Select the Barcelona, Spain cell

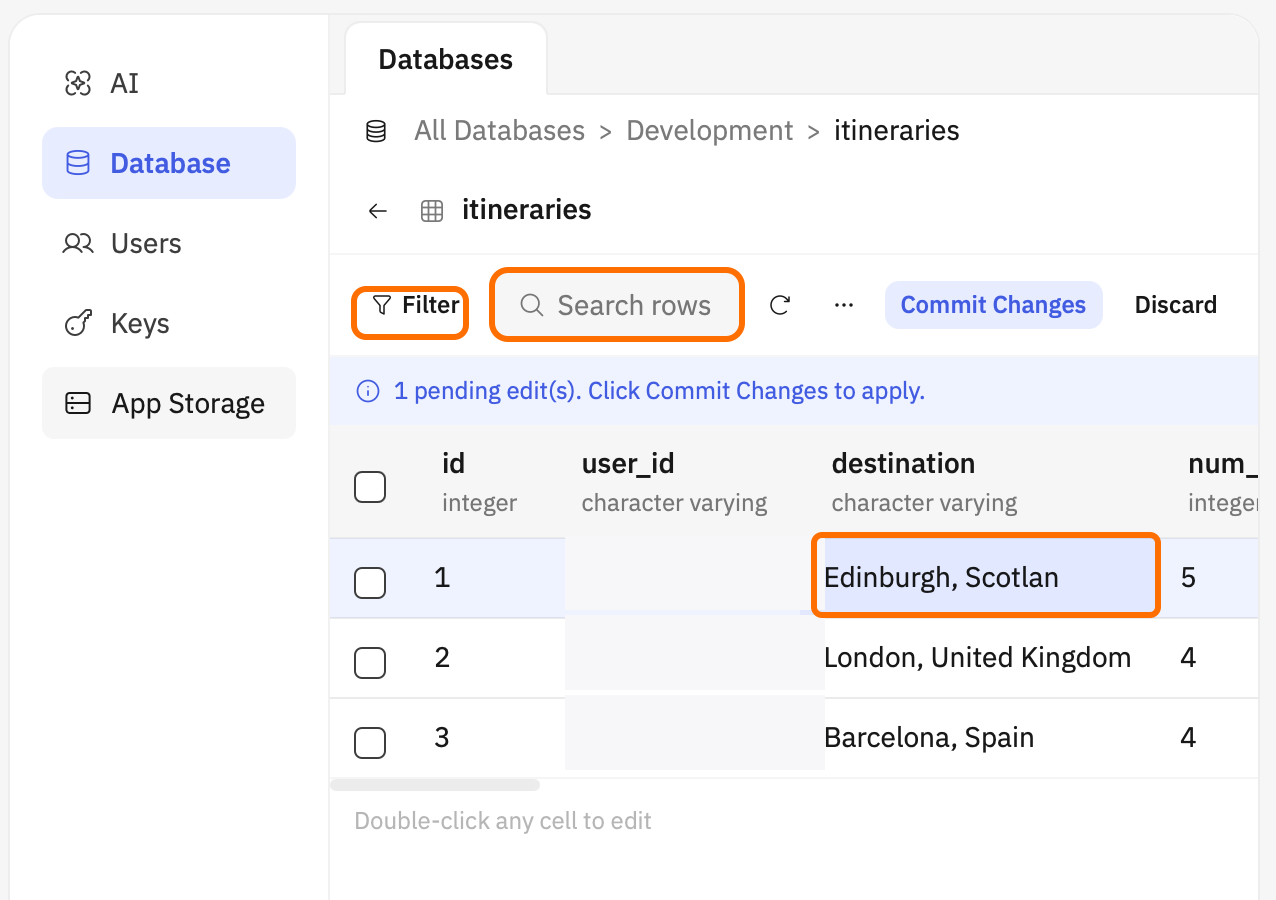point(929,738)
